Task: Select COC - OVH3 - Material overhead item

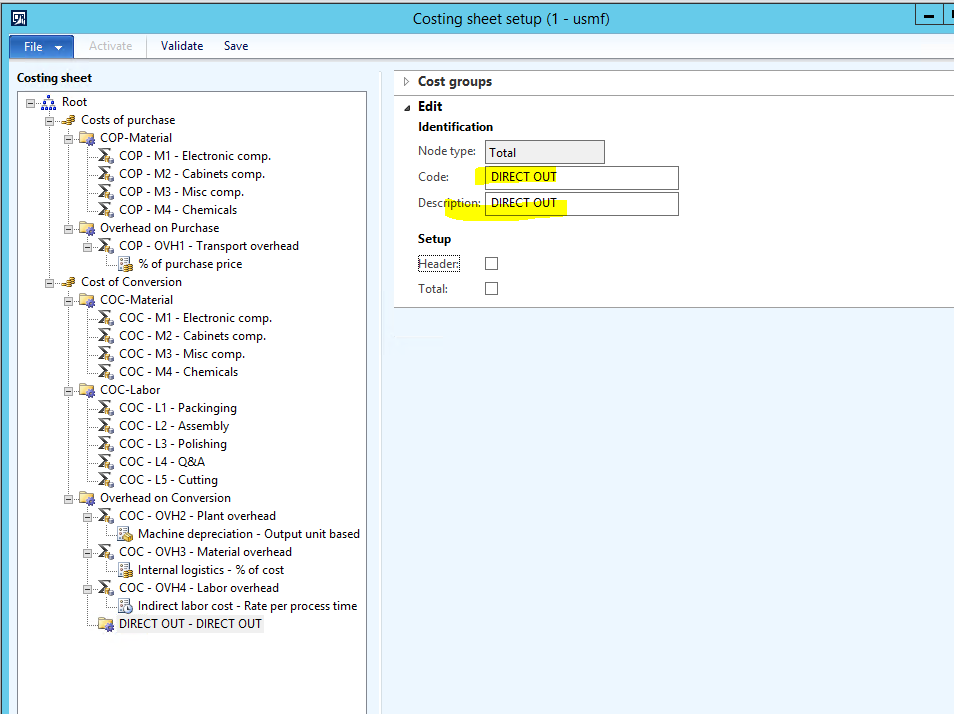Action: (205, 552)
